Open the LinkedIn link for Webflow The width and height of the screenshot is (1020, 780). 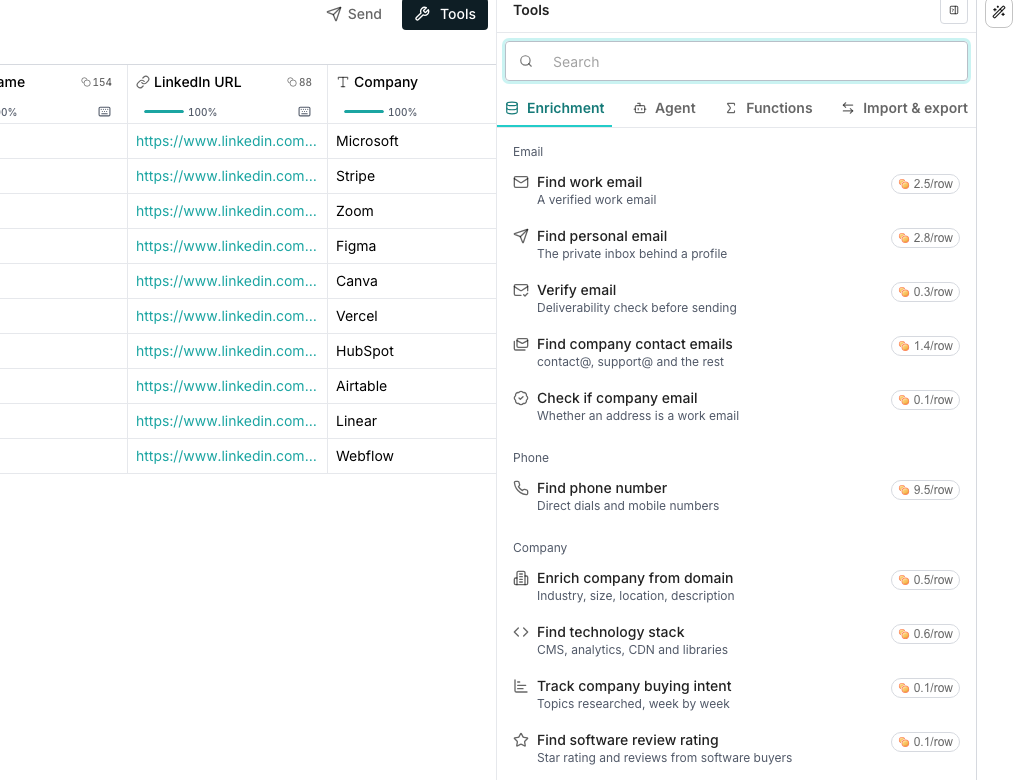226,457
